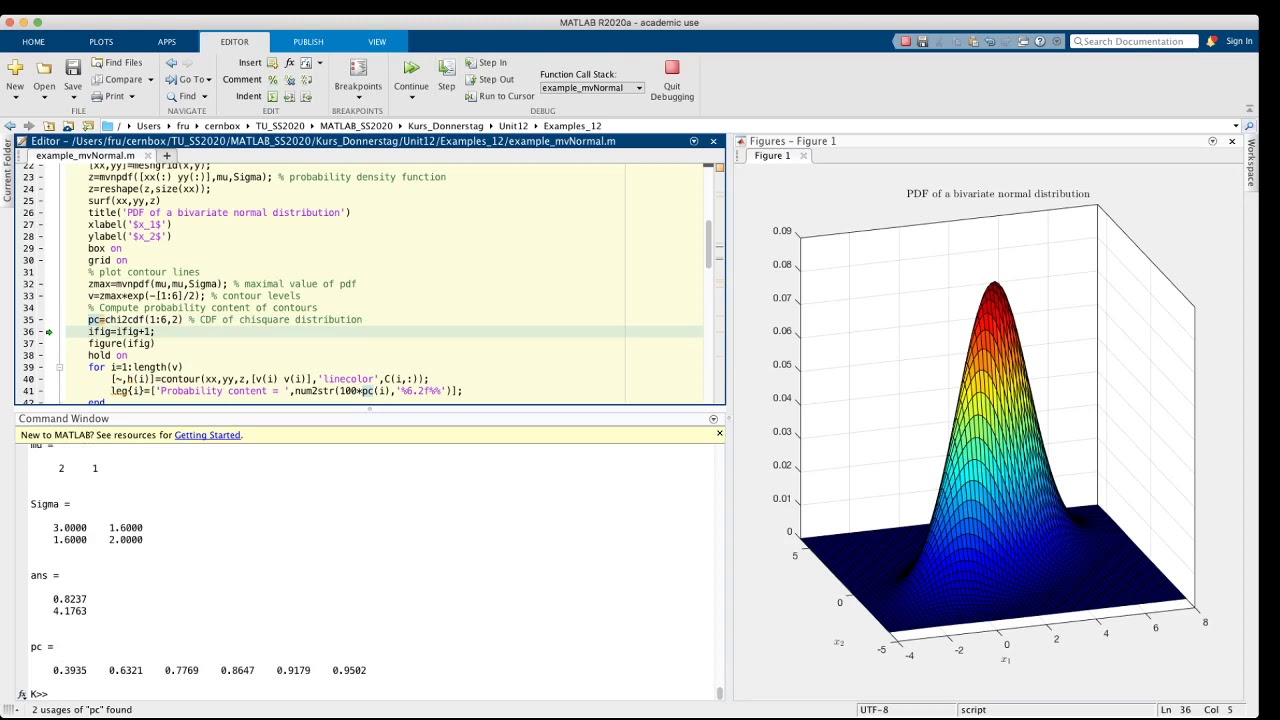Click the New file icon
1280x720 pixels.
[15, 68]
